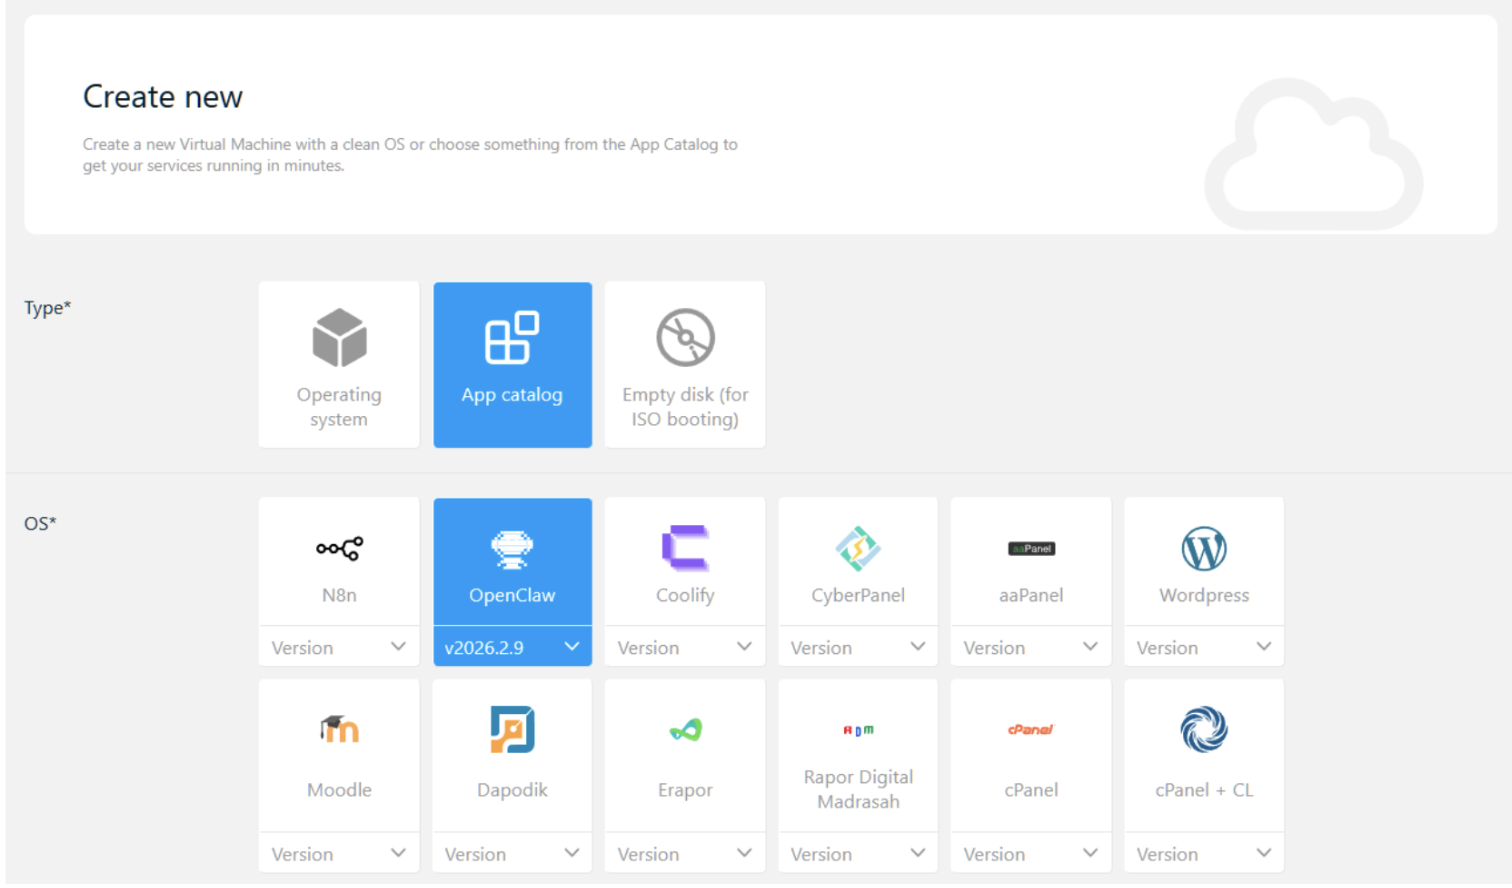Choose the cPanel + CL swirl icon
Image resolution: width=1512 pixels, height=888 pixels.
pyautogui.click(x=1204, y=730)
